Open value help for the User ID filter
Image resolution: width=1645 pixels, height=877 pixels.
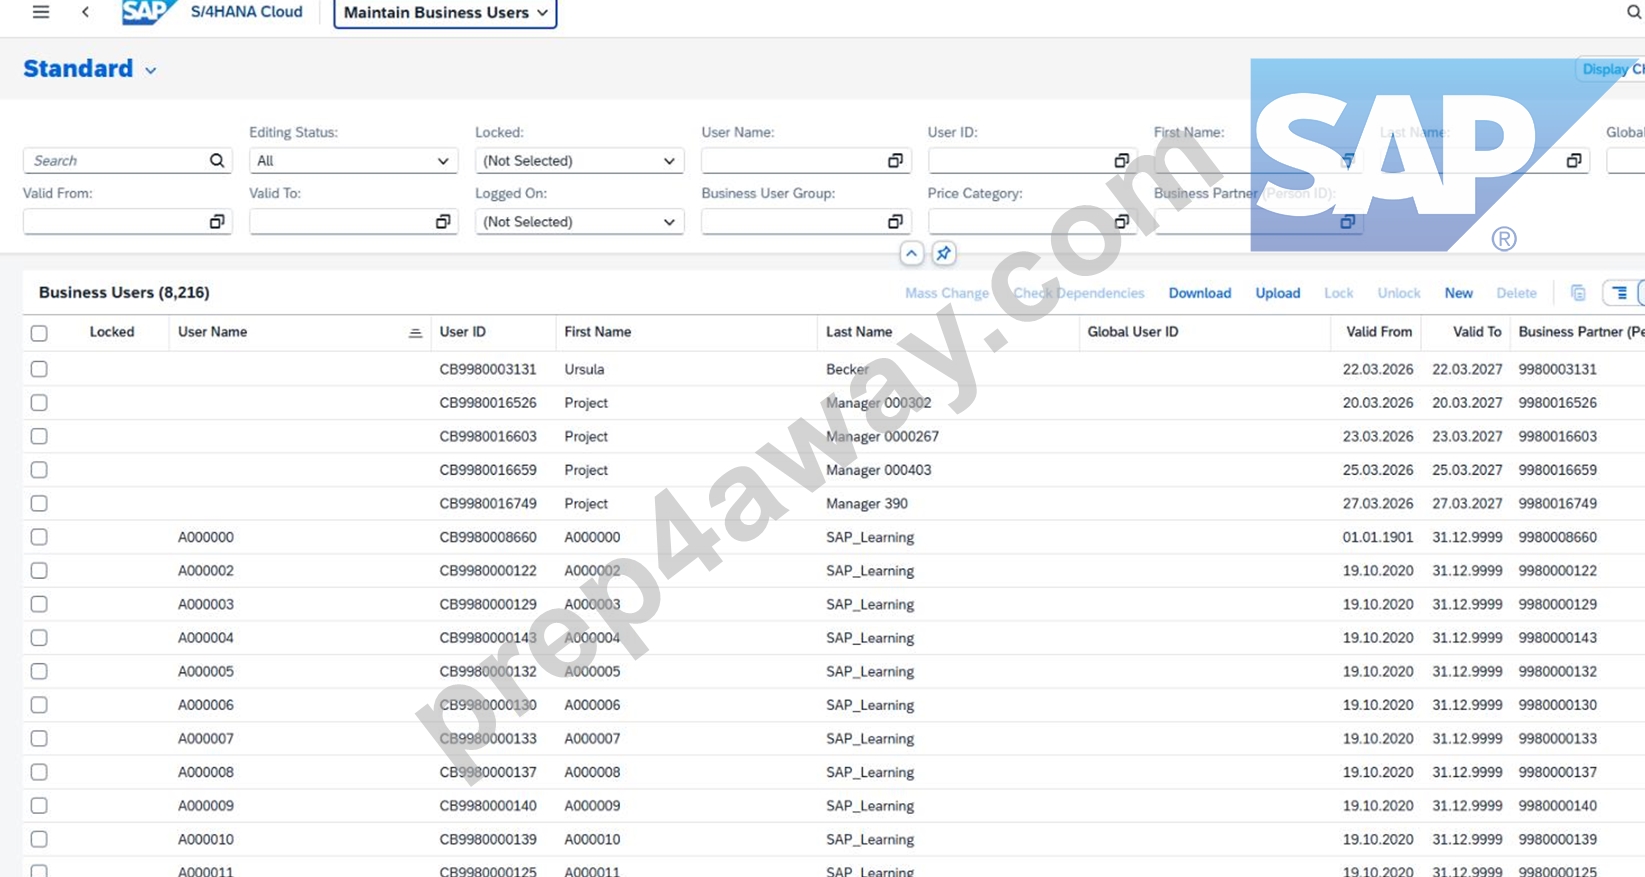[1121, 160]
